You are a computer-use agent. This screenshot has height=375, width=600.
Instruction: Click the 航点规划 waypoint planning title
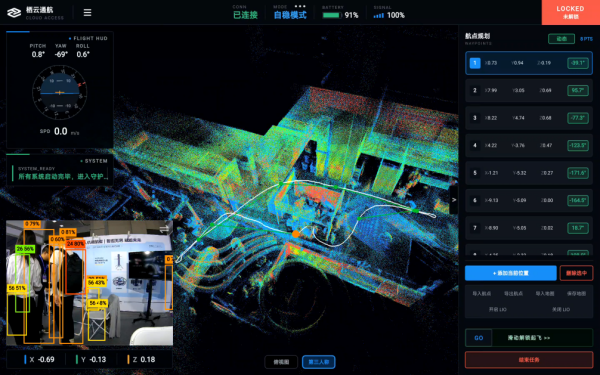(477, 36)
